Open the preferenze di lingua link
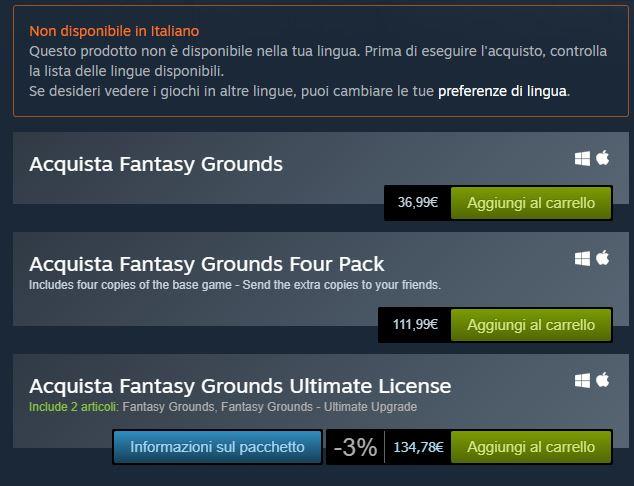This screenshot has height=486, width=634. pyautogui.click(x=502, y=91)
